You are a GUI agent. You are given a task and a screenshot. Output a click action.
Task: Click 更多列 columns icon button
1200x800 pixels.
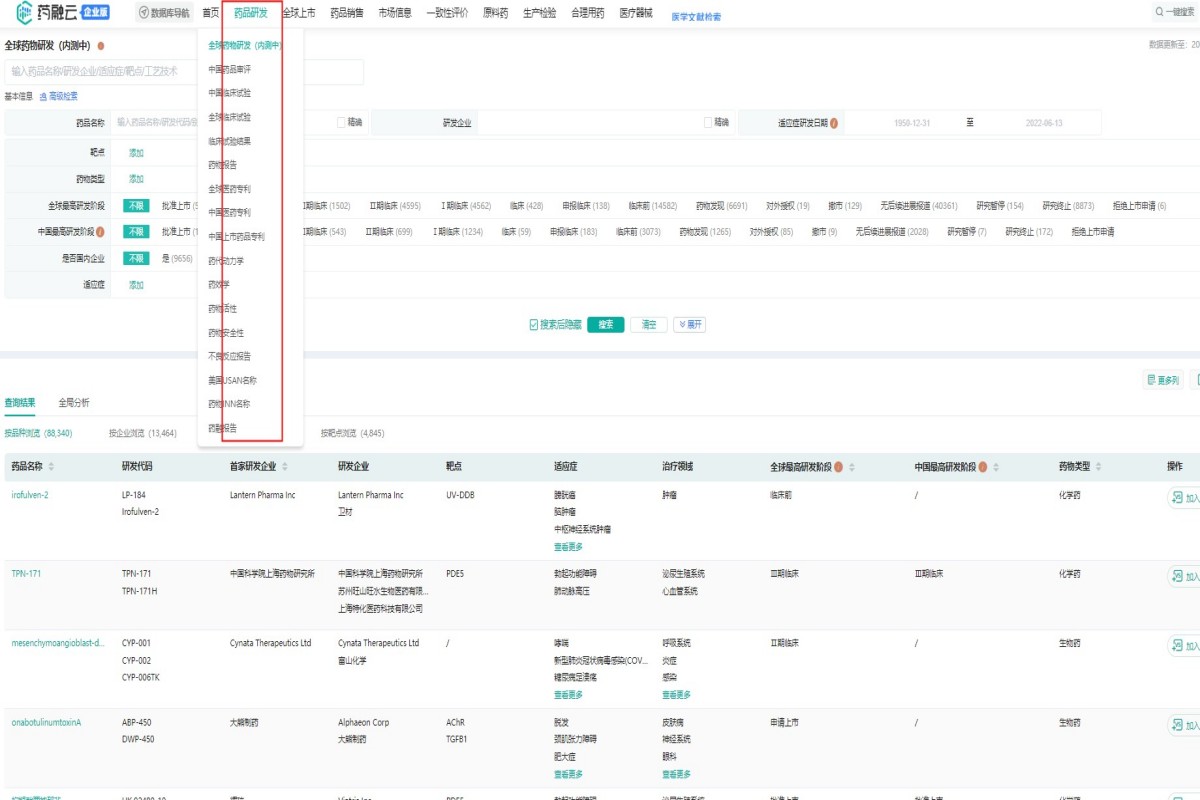coord(1162,380)
